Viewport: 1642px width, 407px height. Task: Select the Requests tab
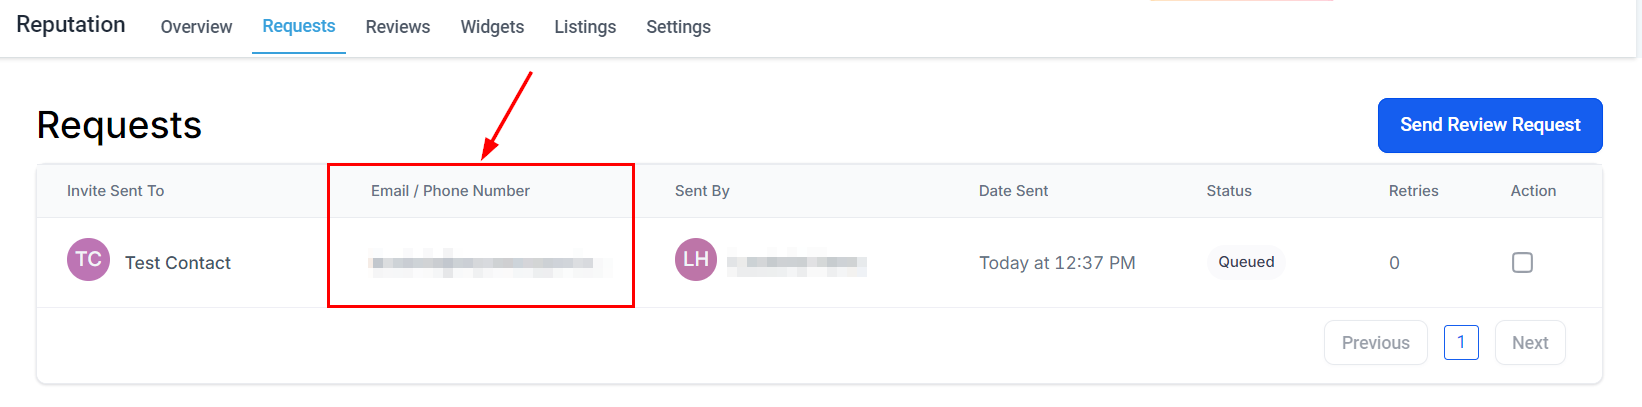click(299, 26)
